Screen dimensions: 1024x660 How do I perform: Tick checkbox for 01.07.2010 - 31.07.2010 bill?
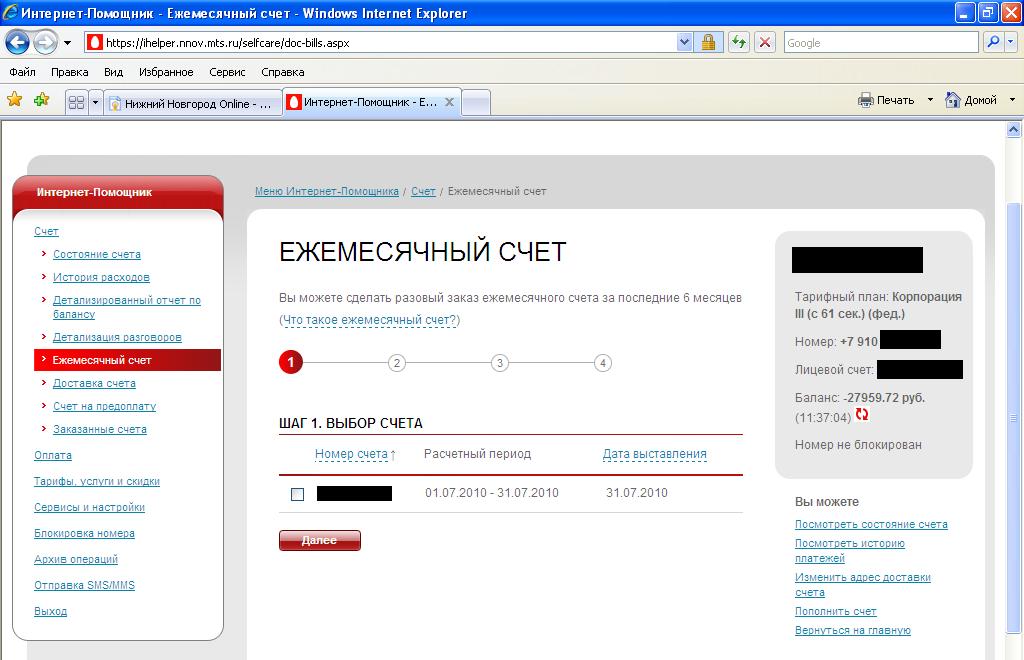(297, 494)
